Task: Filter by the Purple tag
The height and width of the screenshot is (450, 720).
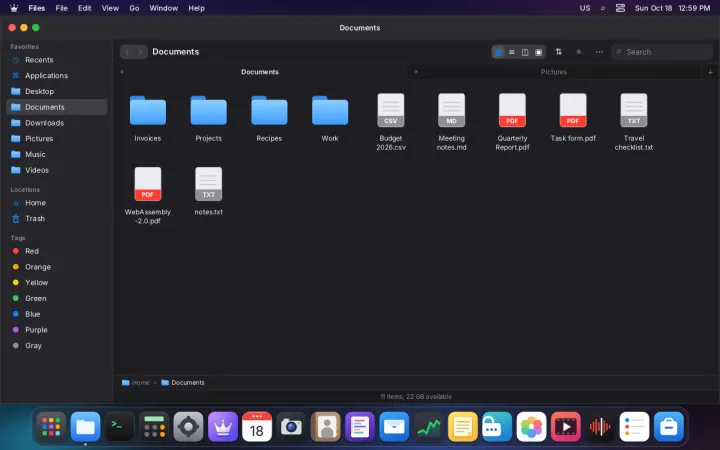Action: [x=56, y=330]
